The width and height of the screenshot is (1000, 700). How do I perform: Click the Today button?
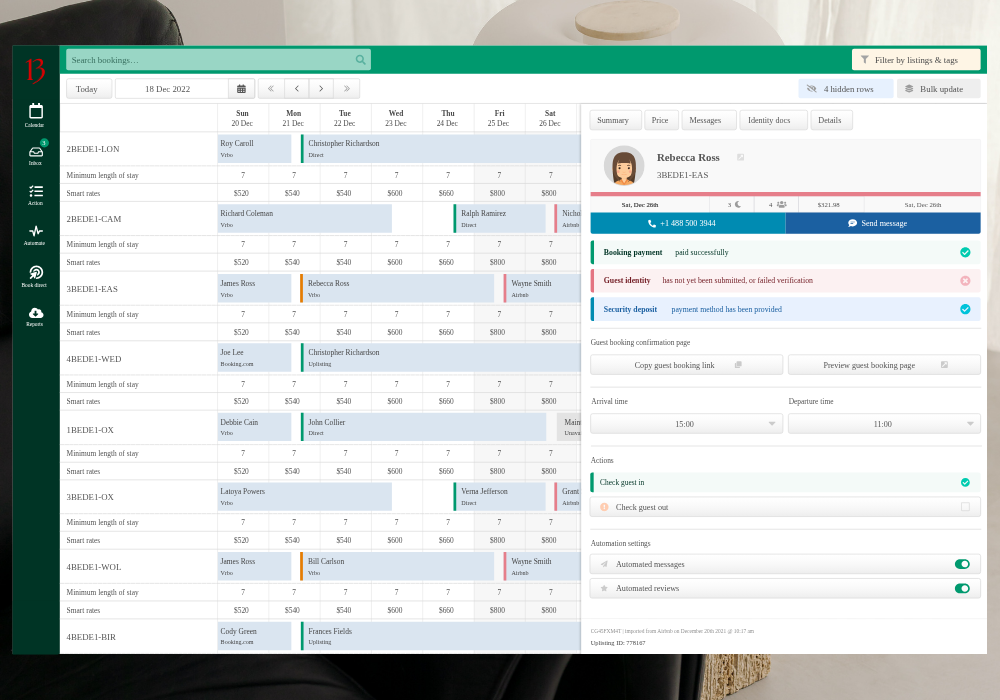pyautogui.click(x=89, y=89)
